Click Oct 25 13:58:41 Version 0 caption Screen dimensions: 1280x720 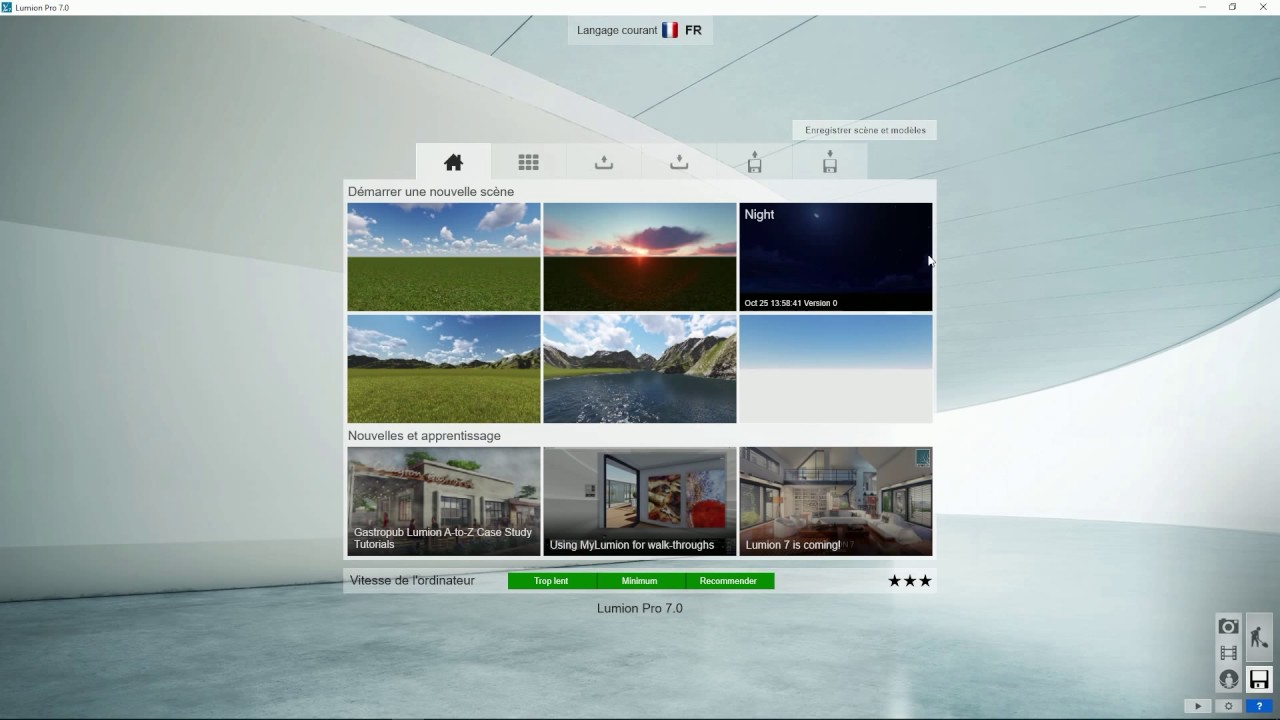[791, 303]
